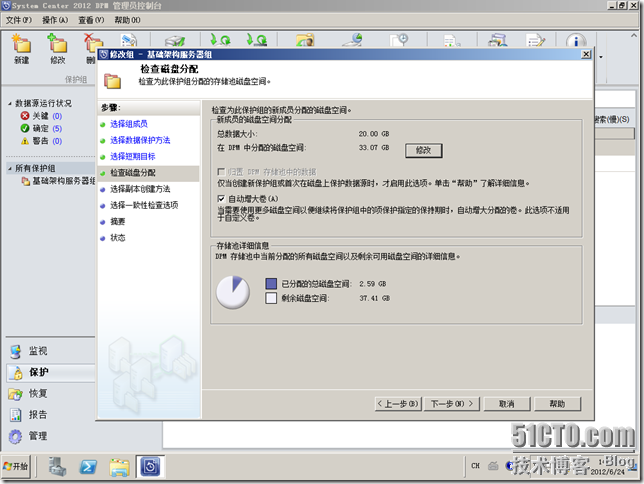Click the recovery point clock toolbar icon
This screenshot has width=644, height=484.
(398, 40)
